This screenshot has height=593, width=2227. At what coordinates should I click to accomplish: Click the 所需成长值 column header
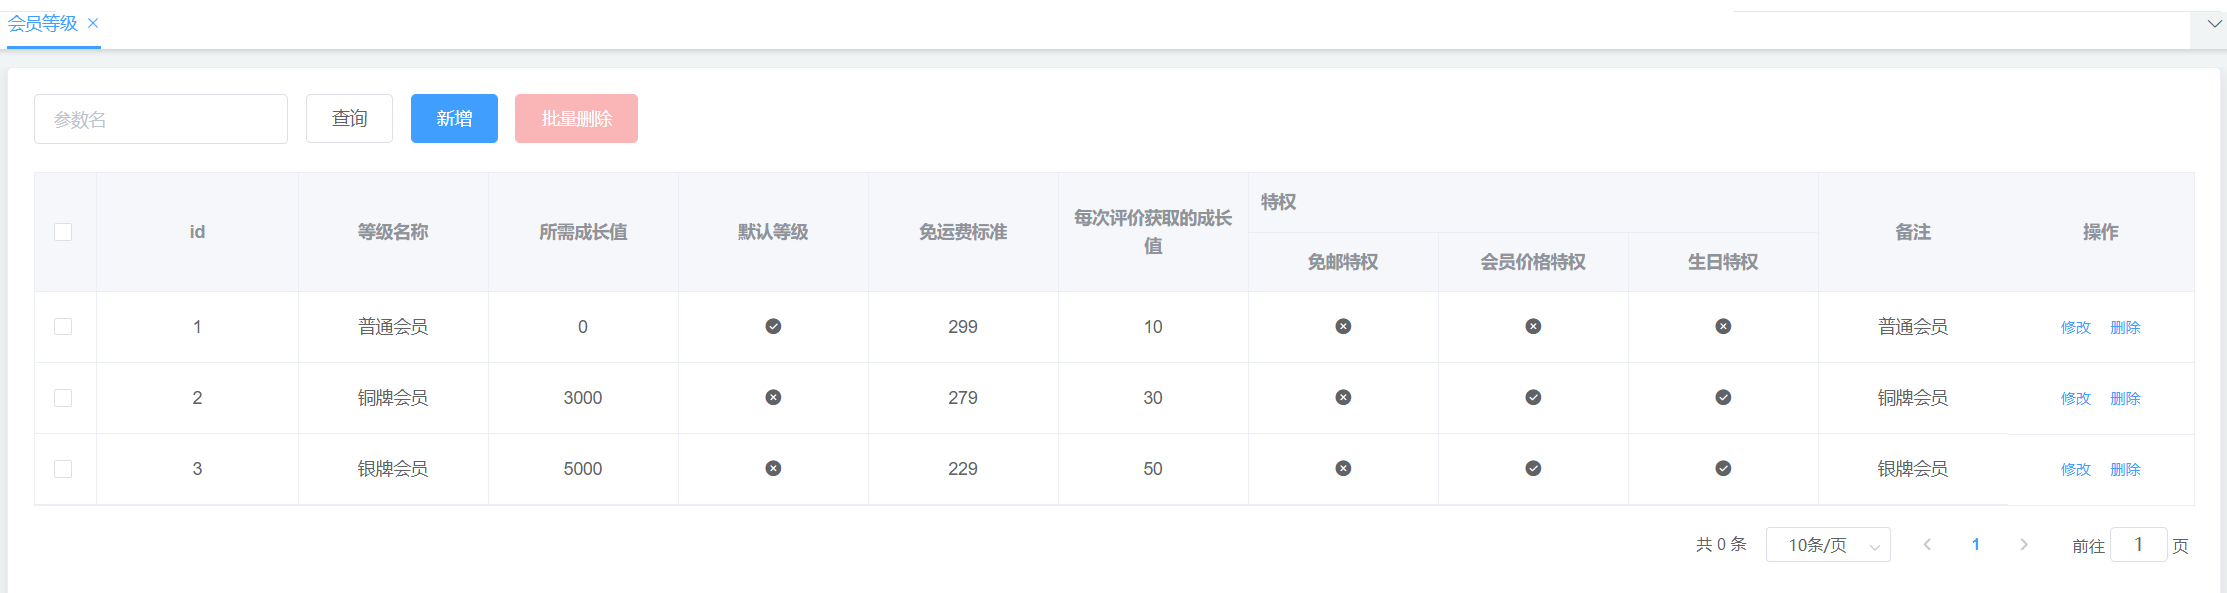click(583, 232)
